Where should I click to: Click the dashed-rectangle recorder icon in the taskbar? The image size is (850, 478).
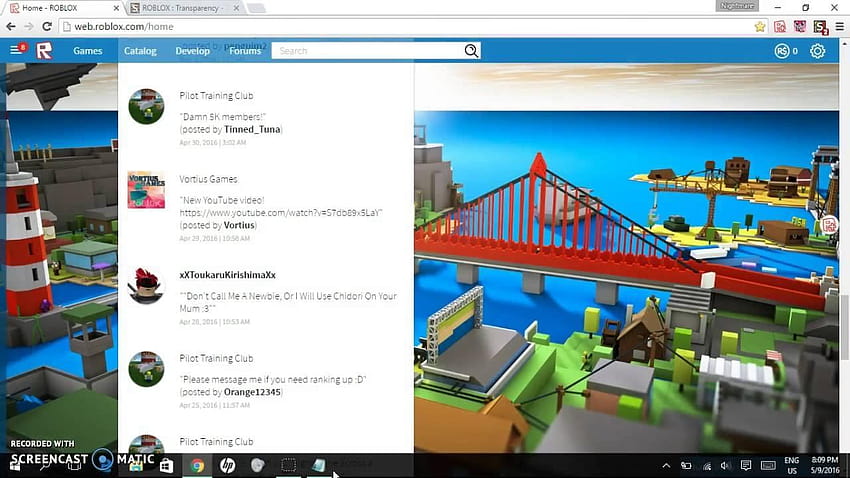coord(288,465)
